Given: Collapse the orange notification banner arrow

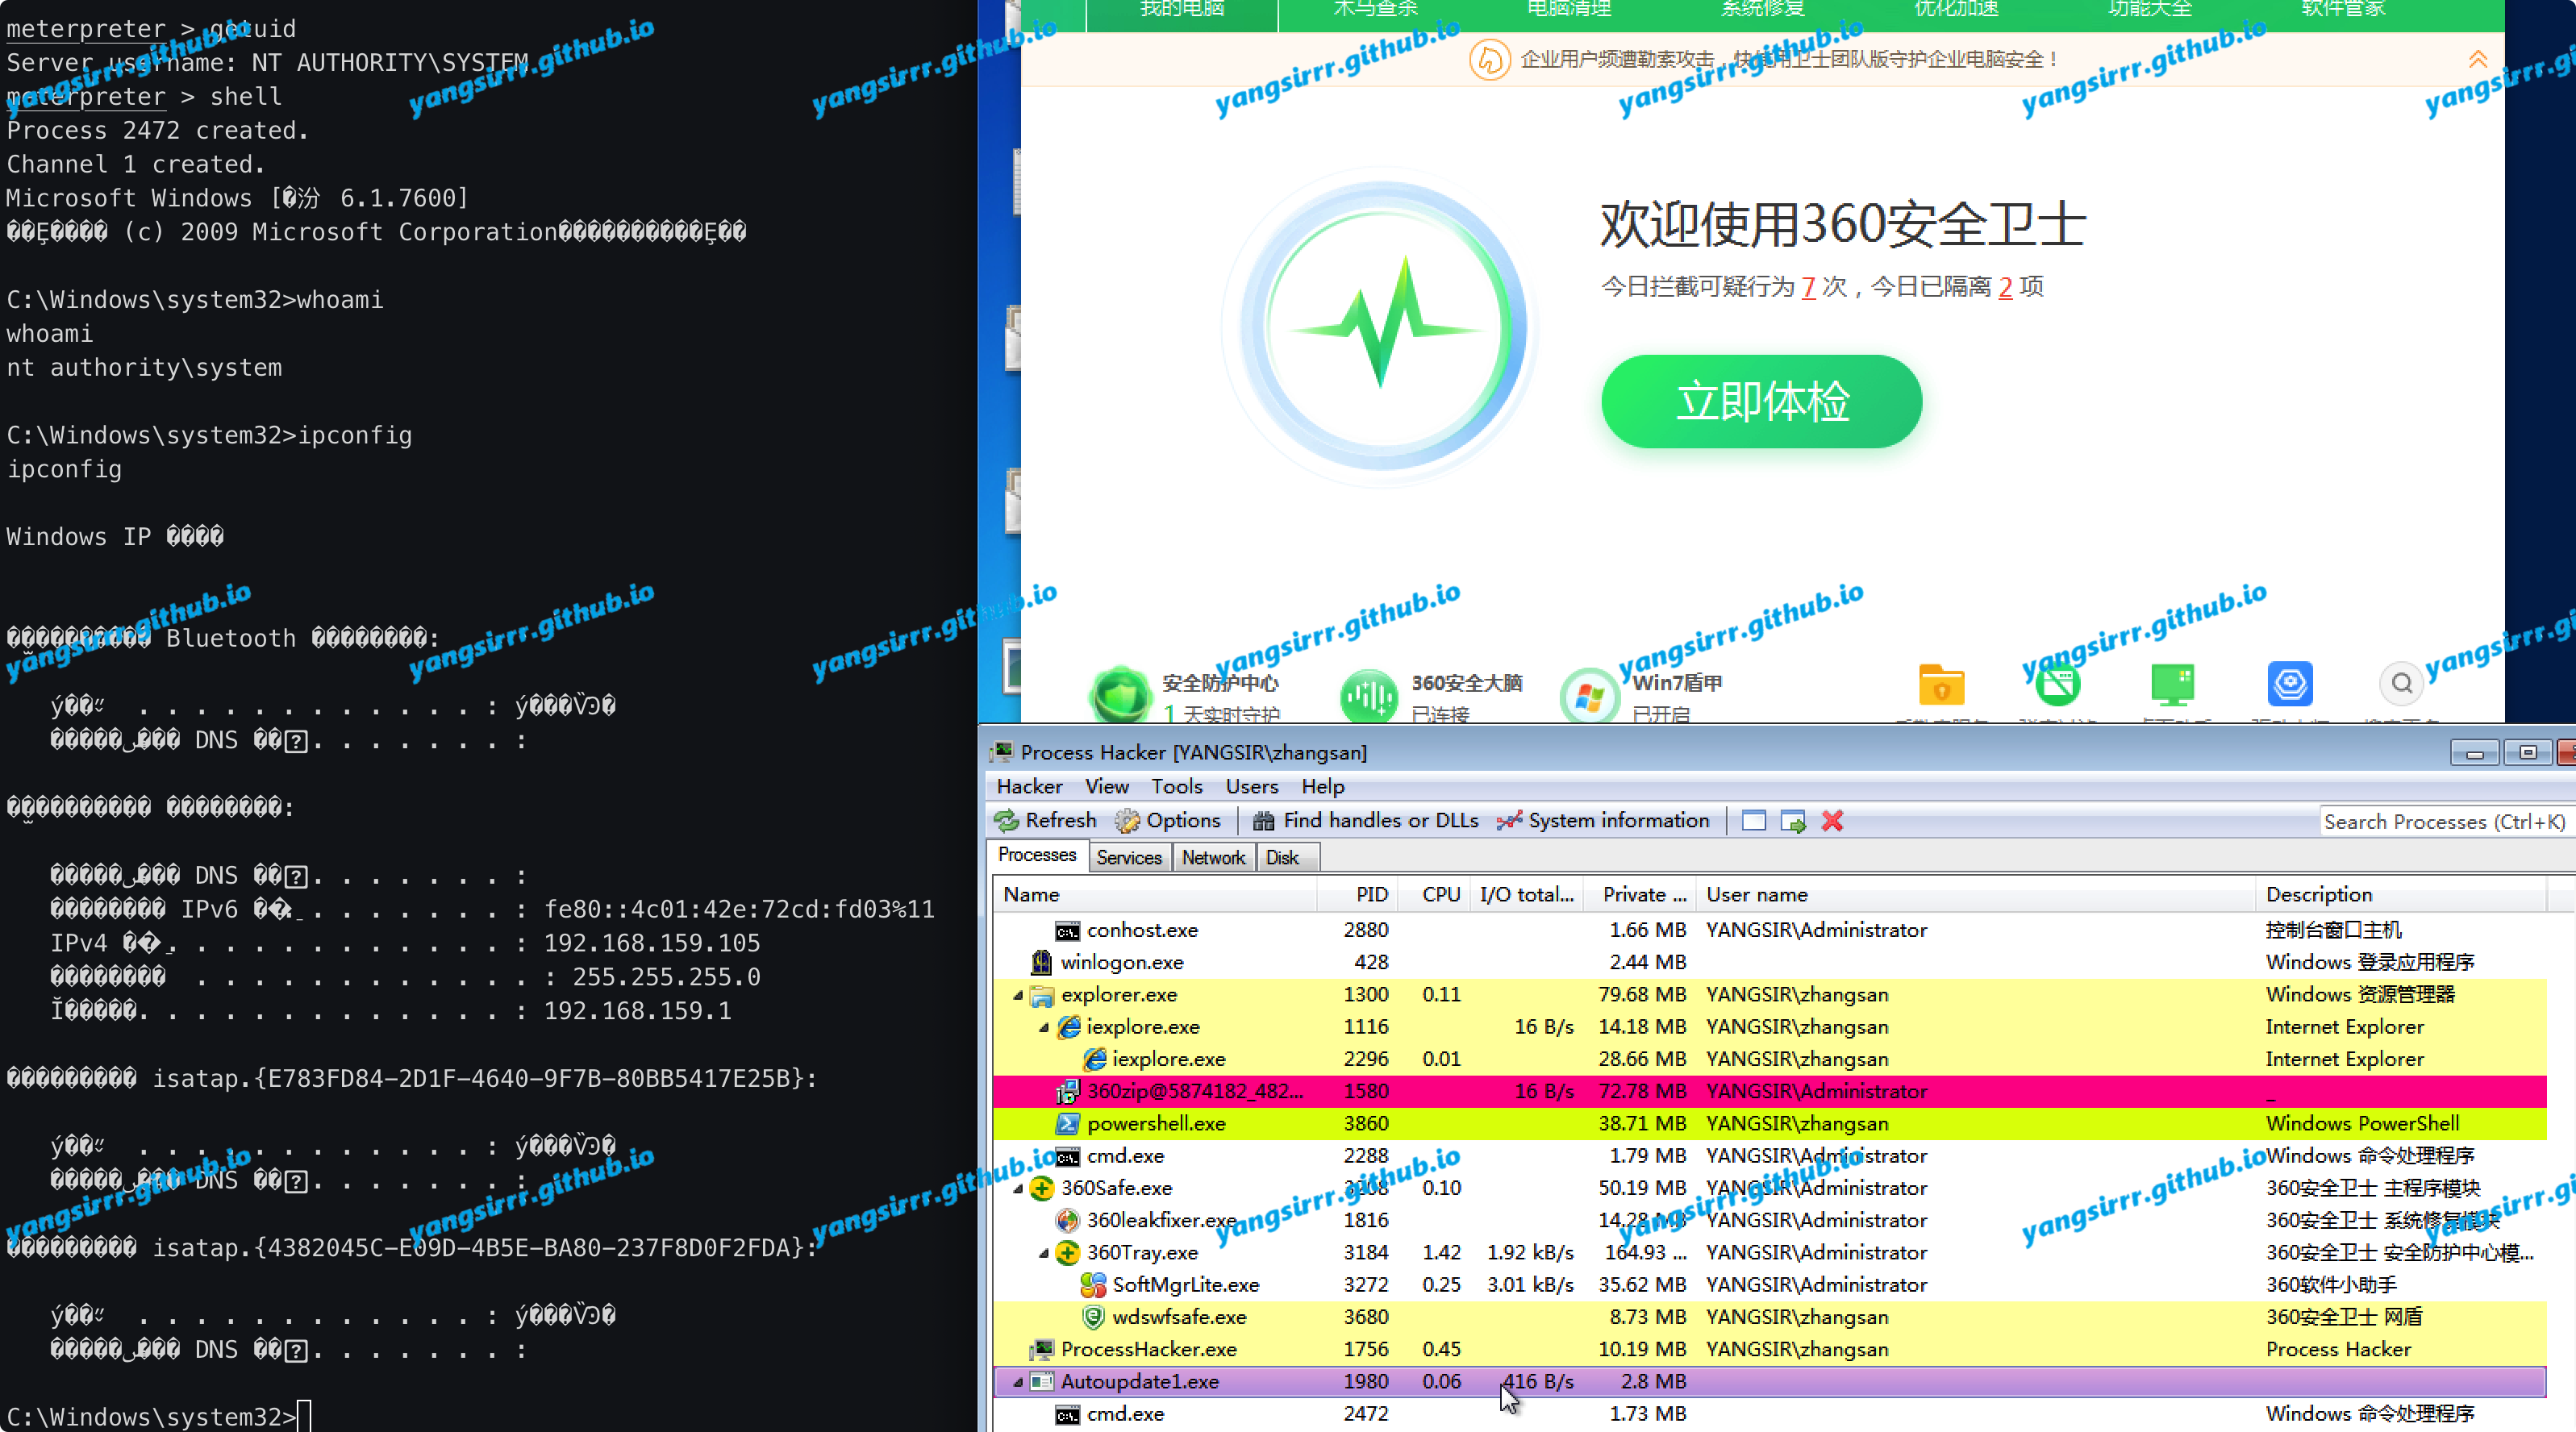Looking at the screenshot, I should [2478, 59].
